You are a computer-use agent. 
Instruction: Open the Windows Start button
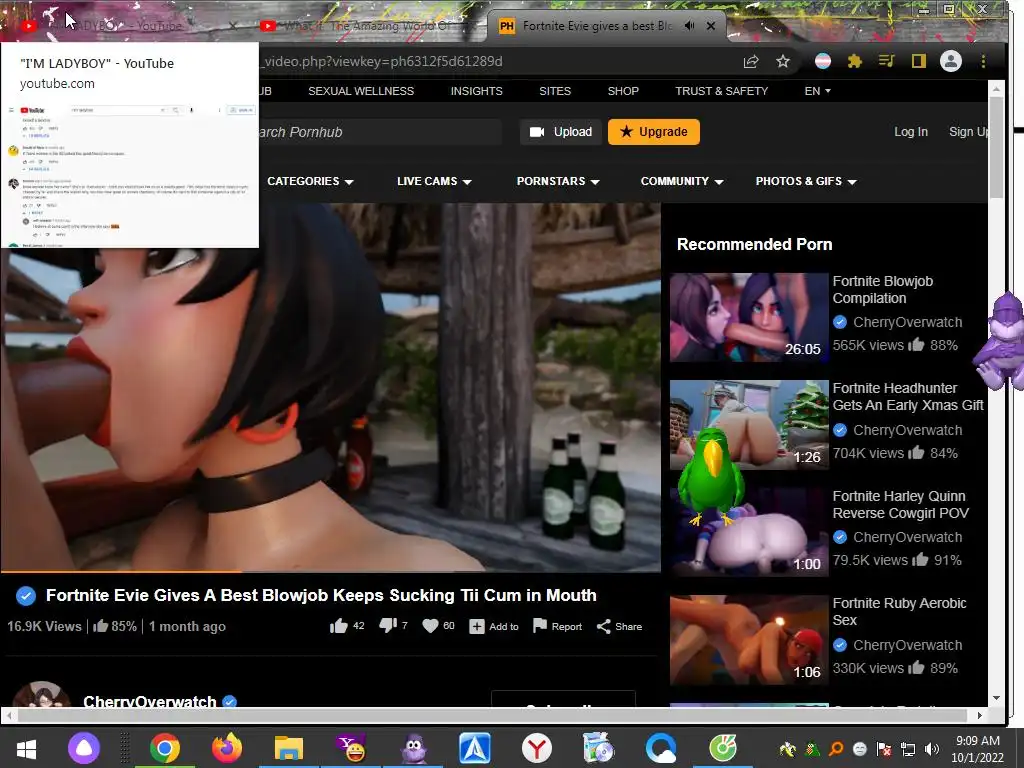[26, 748]
